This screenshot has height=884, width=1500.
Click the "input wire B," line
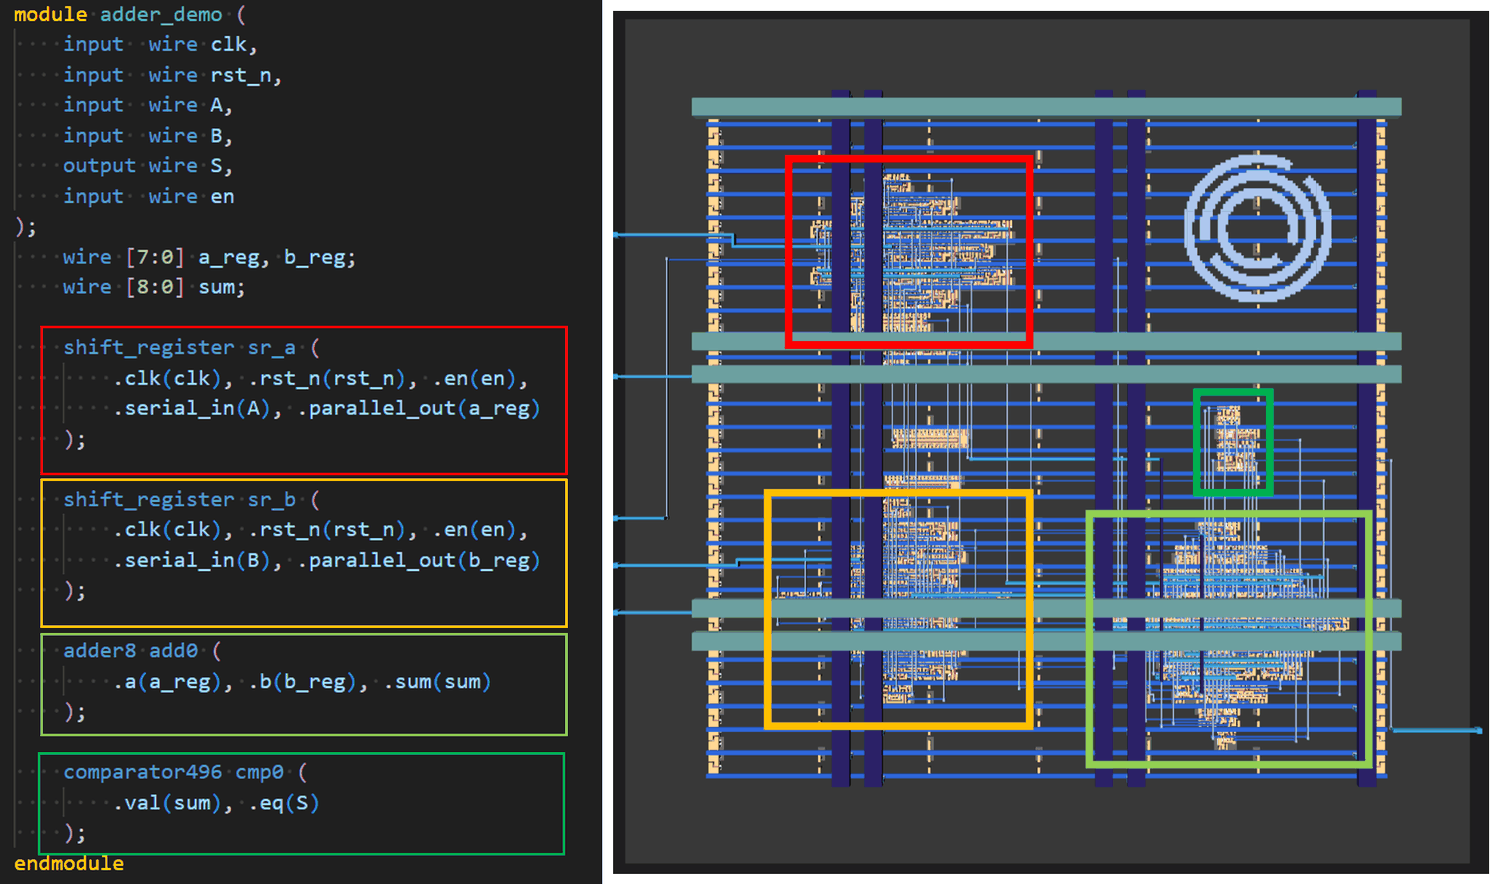pyautogui.click(x=148, y=136)
